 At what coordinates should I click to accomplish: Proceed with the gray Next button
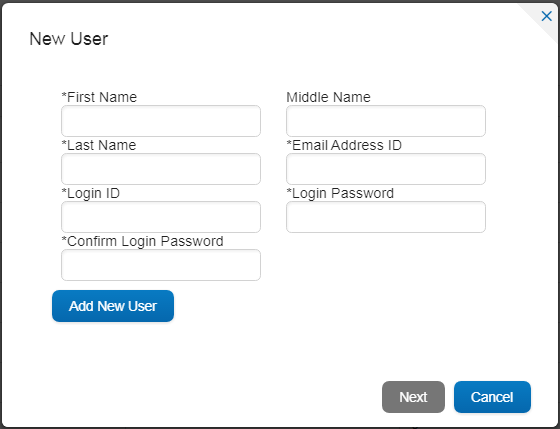click(x=413, y=397)
